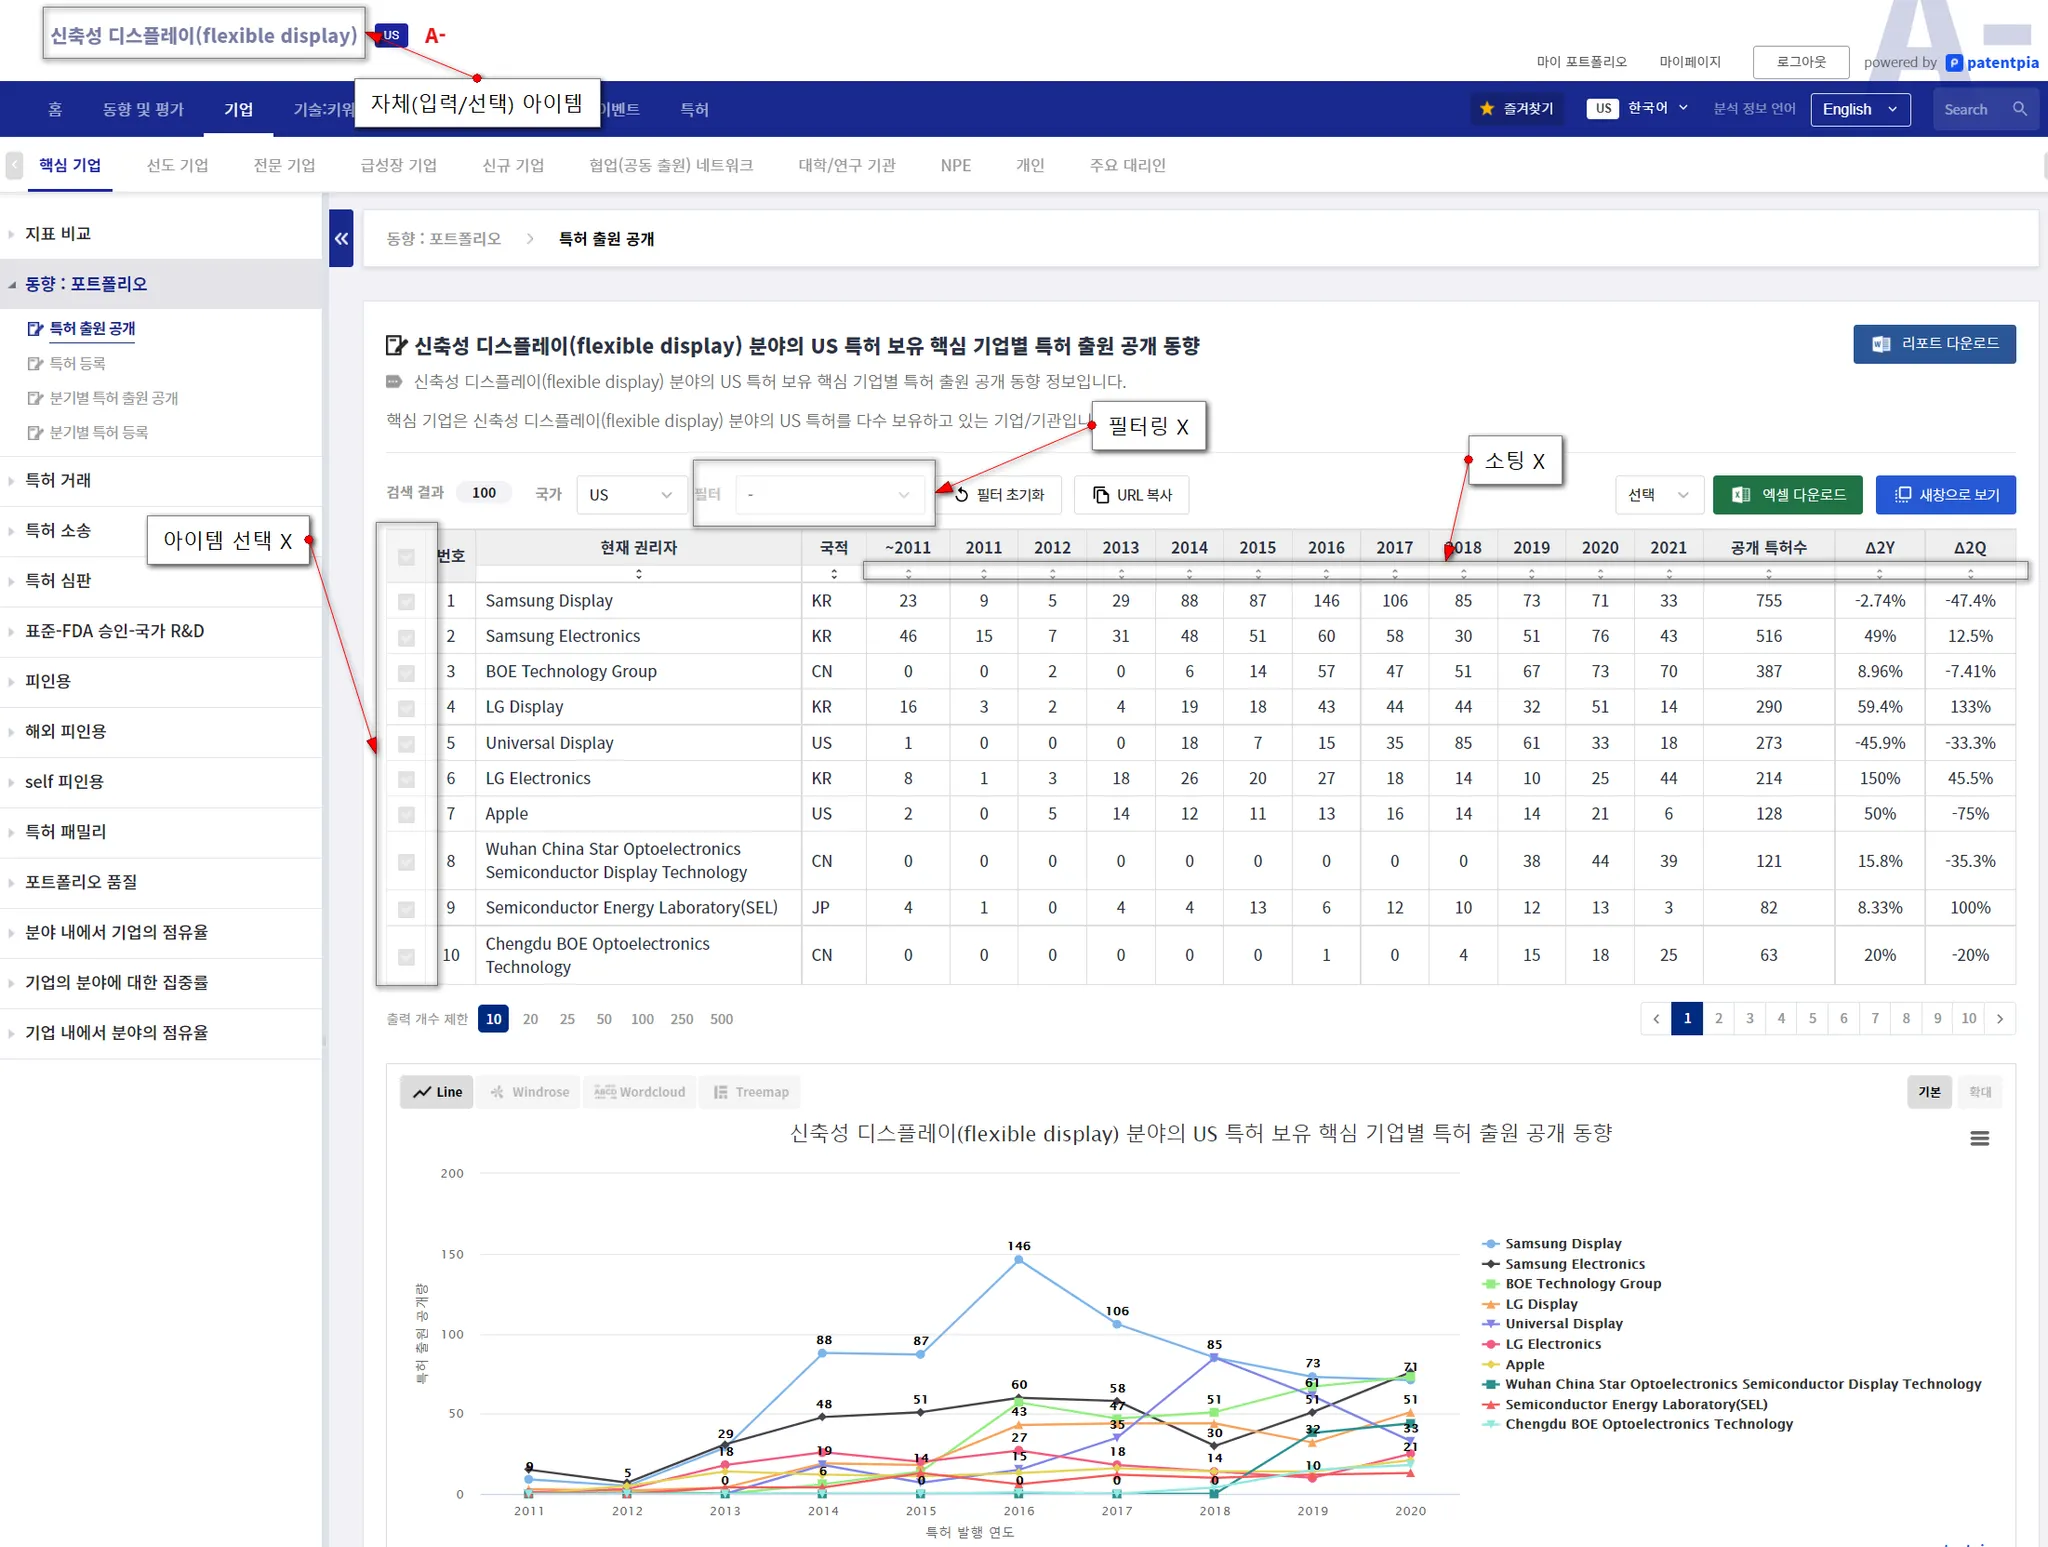
Task: Open the 특허 menu in navigation bar
Action: [694, 109]
